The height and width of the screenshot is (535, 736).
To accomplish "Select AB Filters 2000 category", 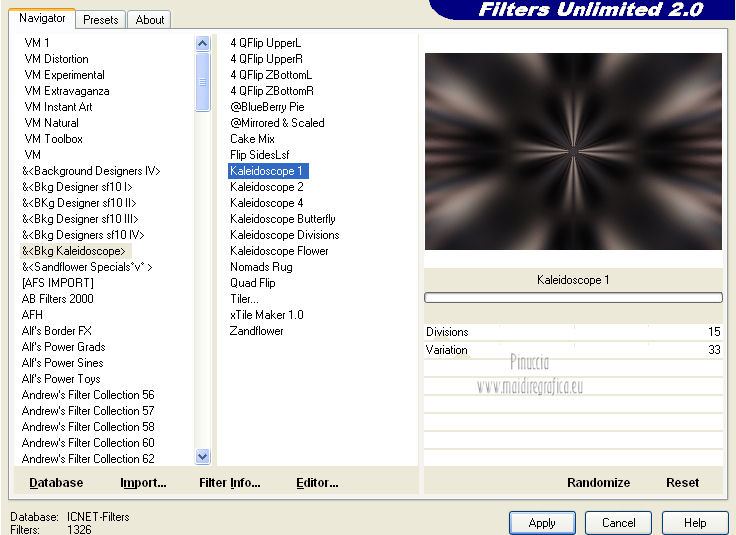I will tap(58, 298).
